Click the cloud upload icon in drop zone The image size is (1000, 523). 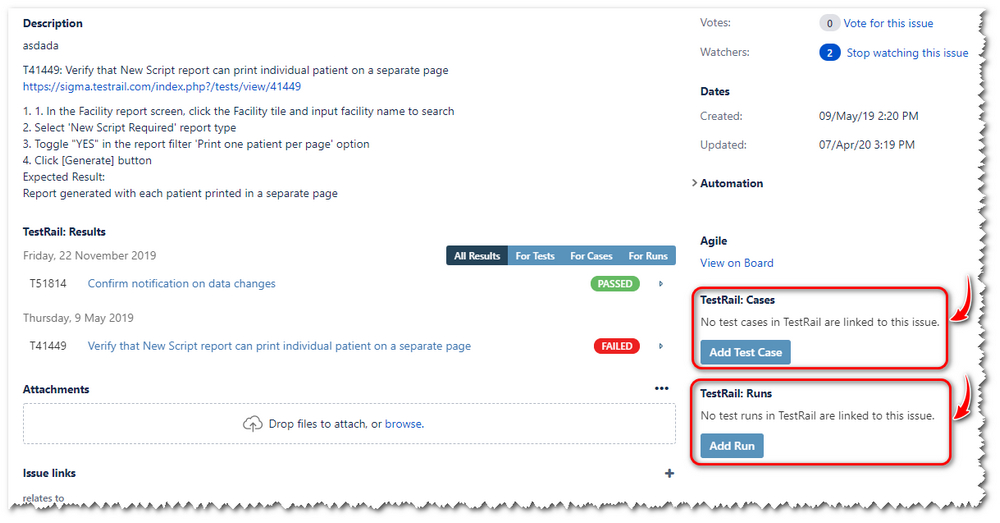pos(253,424)
